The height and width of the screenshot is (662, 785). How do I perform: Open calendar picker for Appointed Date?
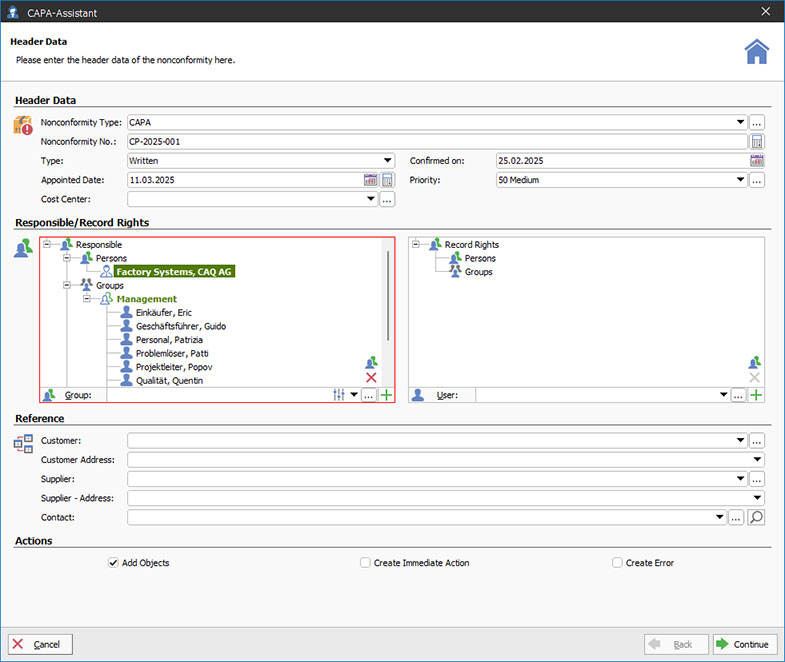tap(371, 180)
